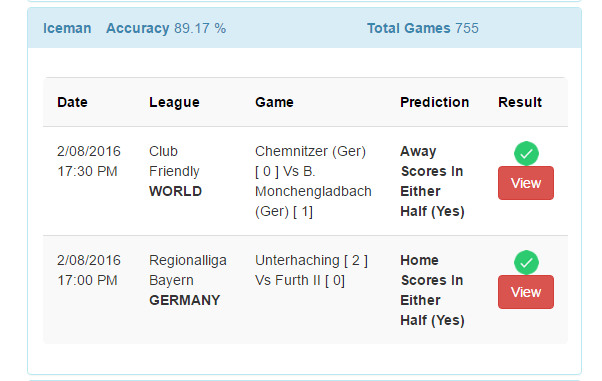Click Away Scores In Either Half prediction
Screen dimensions: 602x381
click(x=432, y=181)
